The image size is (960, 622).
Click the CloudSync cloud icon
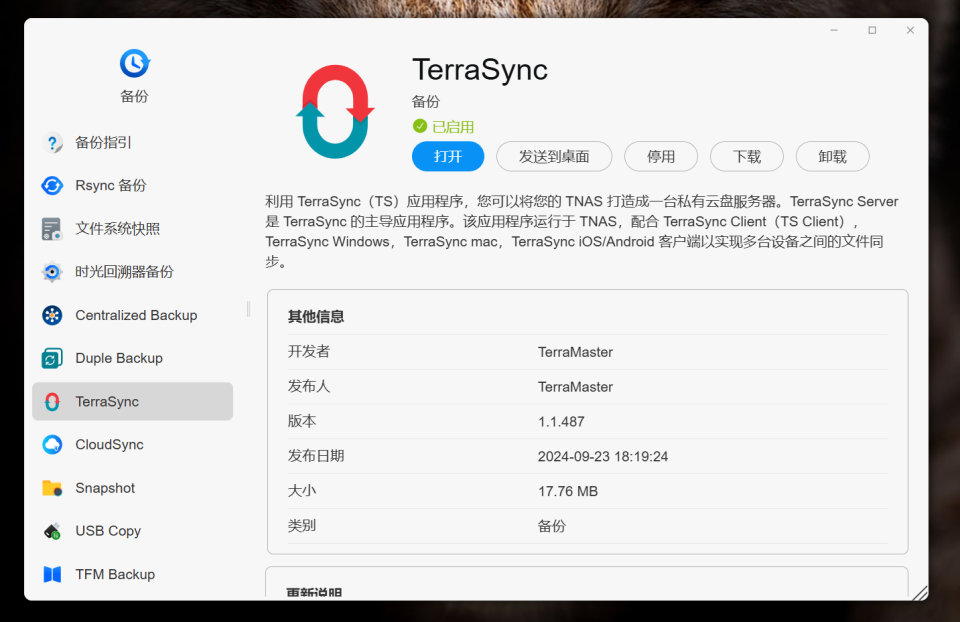(52, 444)
